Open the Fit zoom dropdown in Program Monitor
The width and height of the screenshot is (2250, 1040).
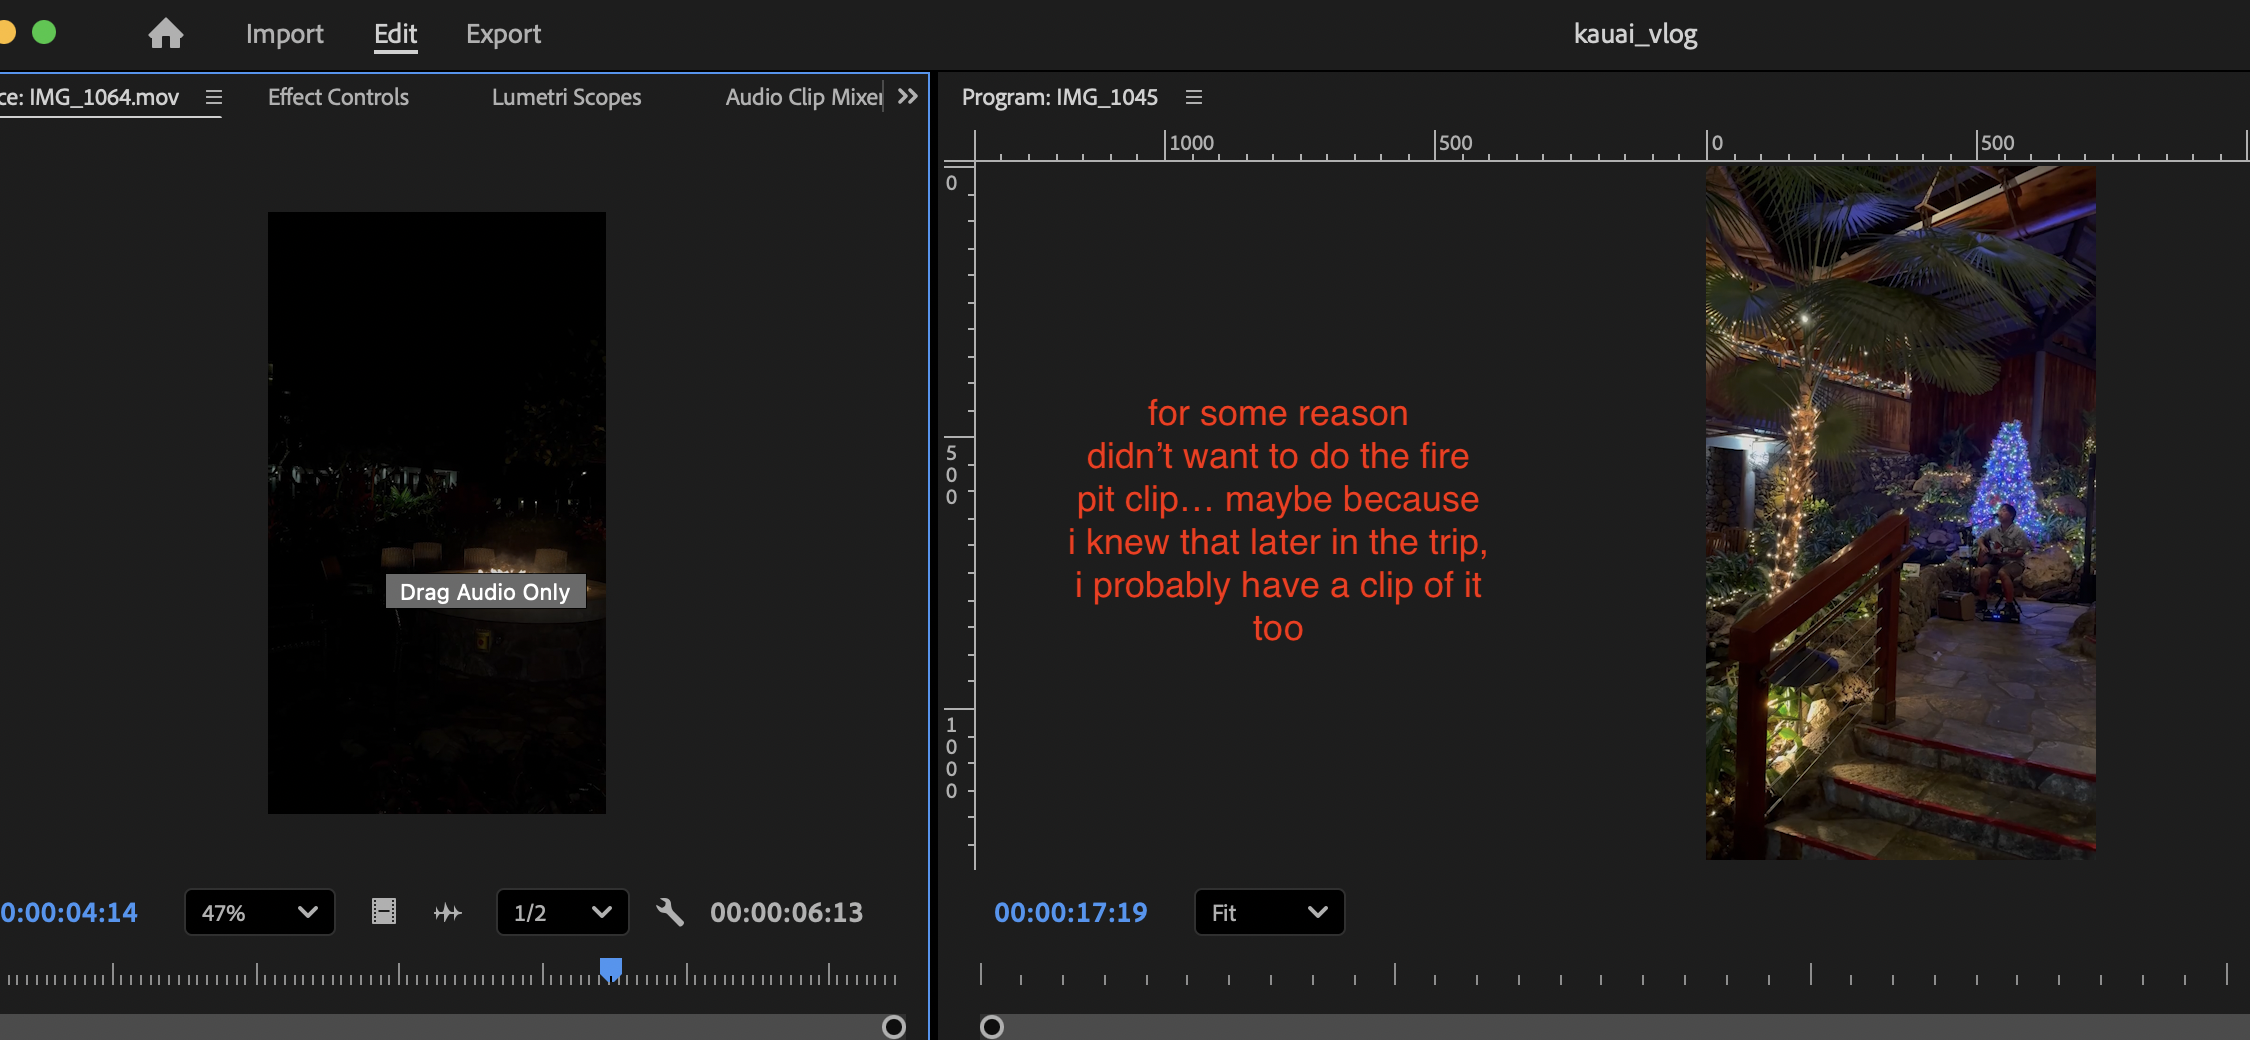click(x=1268, y=912)
